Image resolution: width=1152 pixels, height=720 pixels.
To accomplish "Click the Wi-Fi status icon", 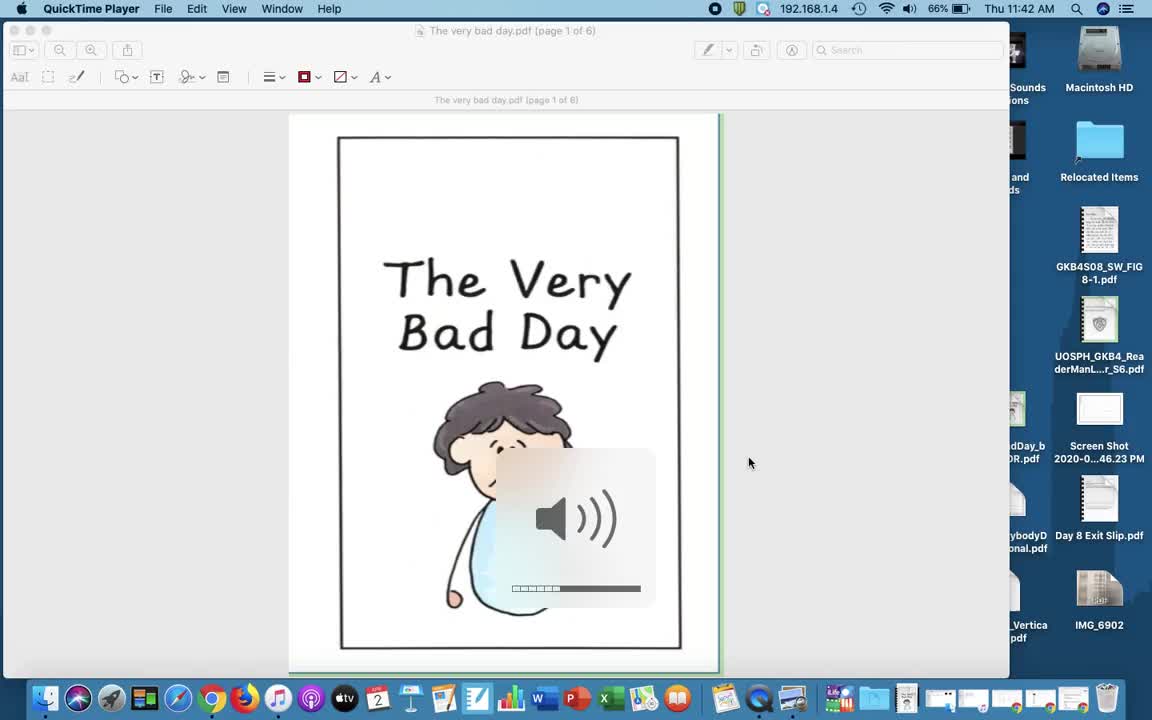I will tap(886, 9).
